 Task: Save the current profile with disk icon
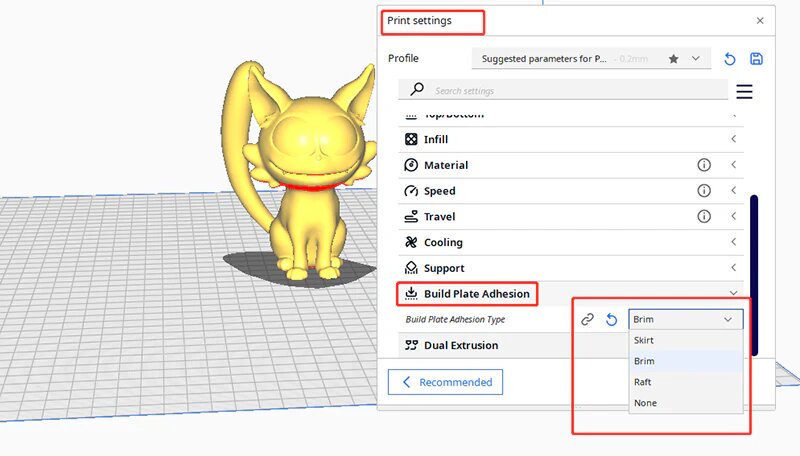click(x=756, y=59)
